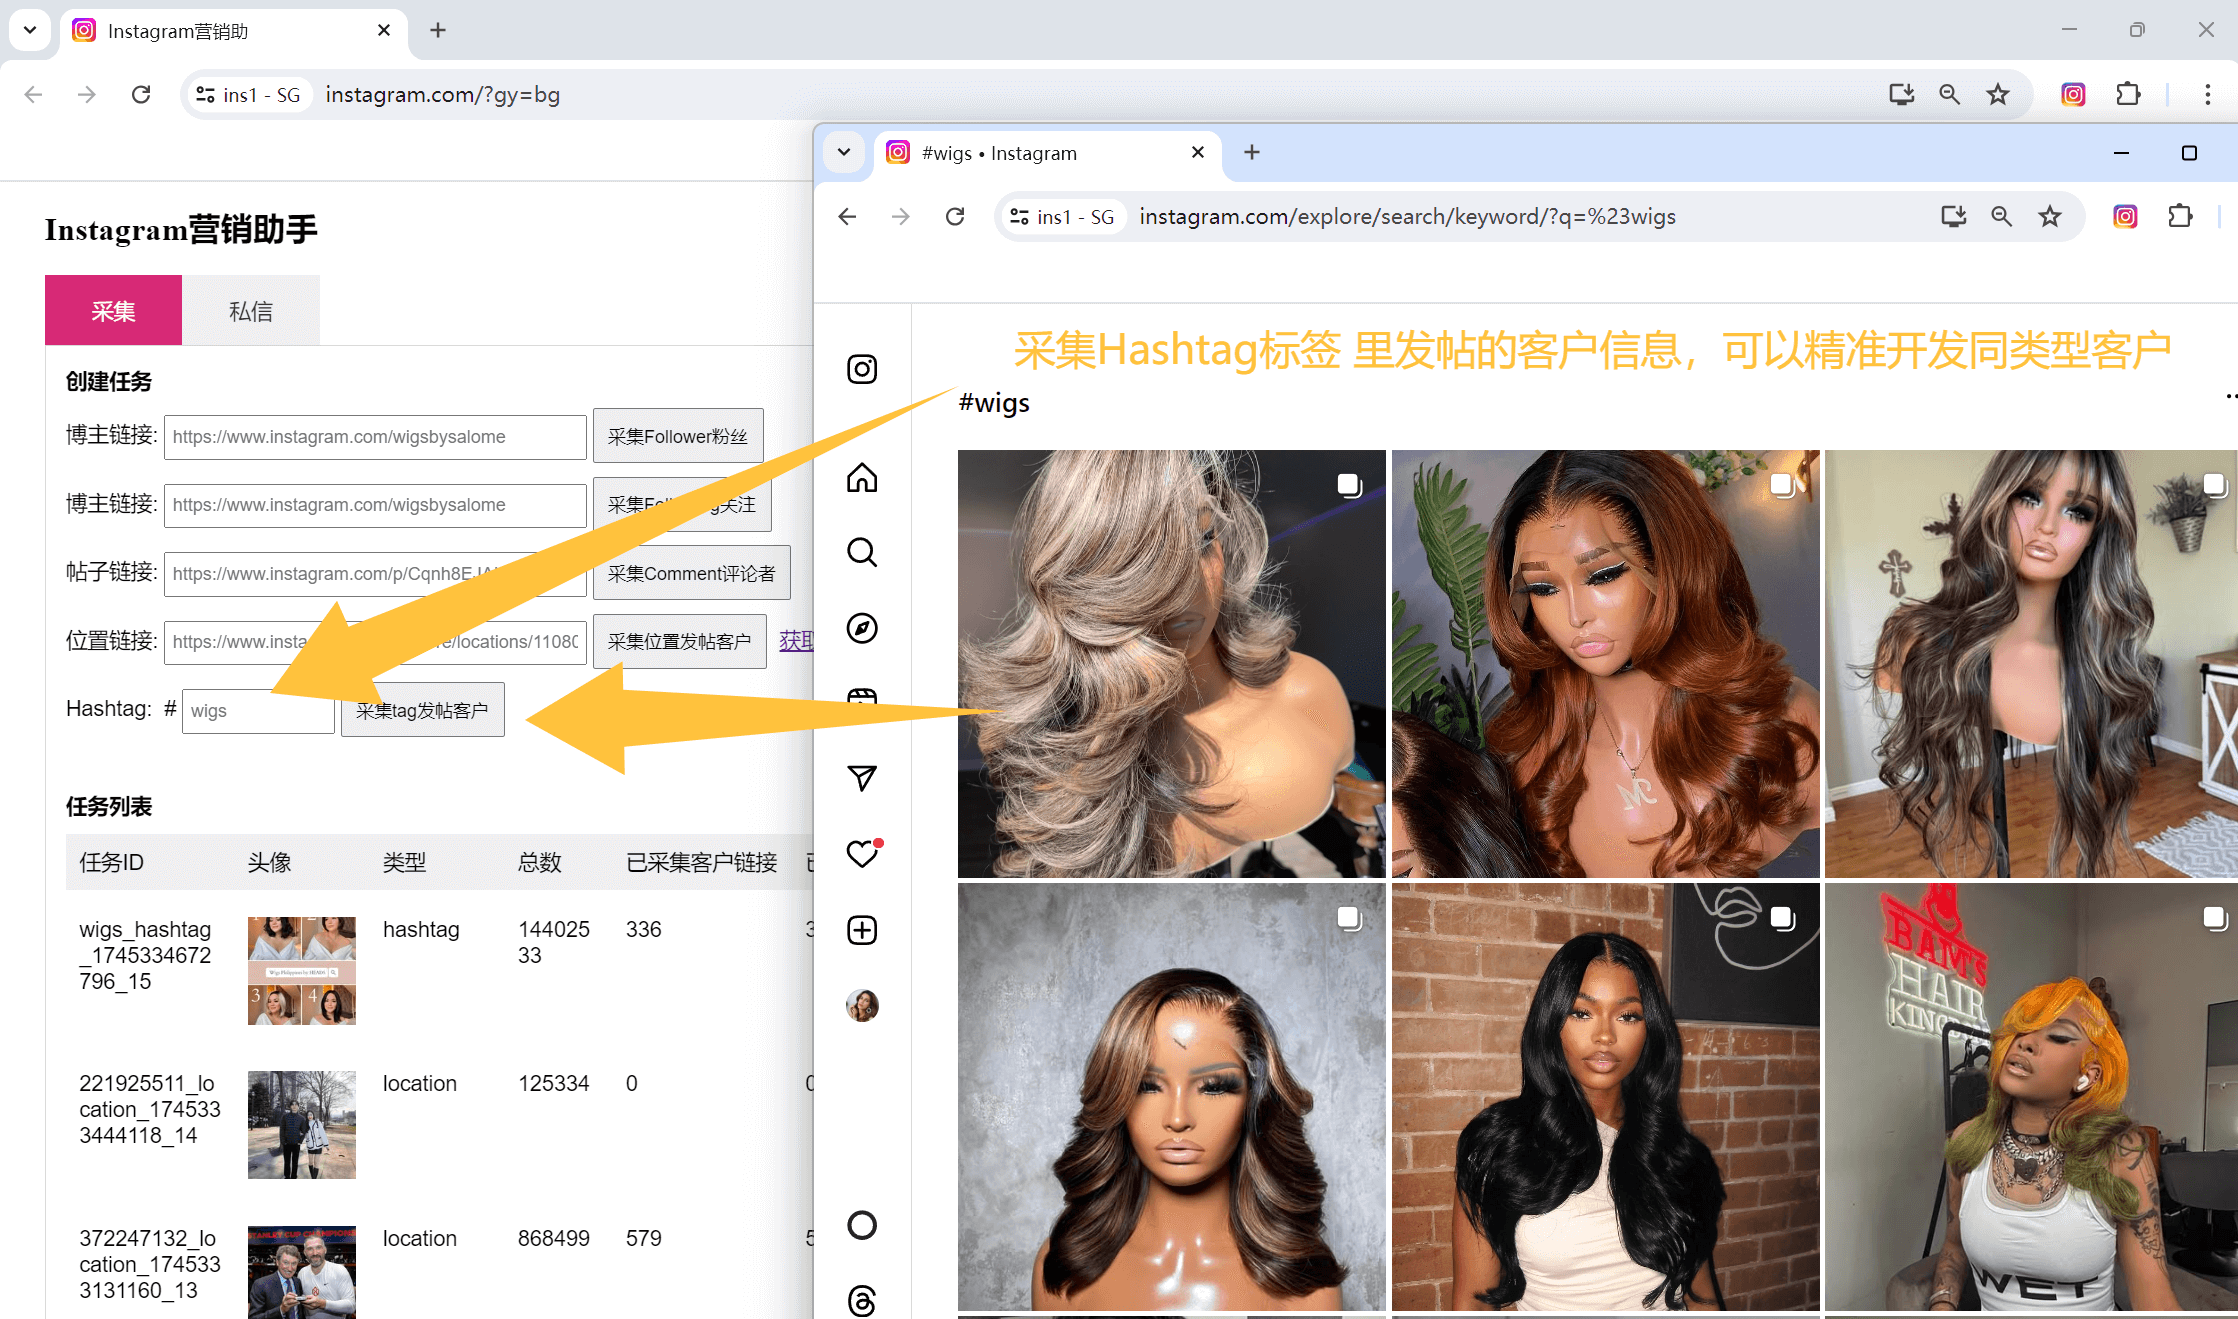Focus second 博主链接 input field

[x=375, y=505]
